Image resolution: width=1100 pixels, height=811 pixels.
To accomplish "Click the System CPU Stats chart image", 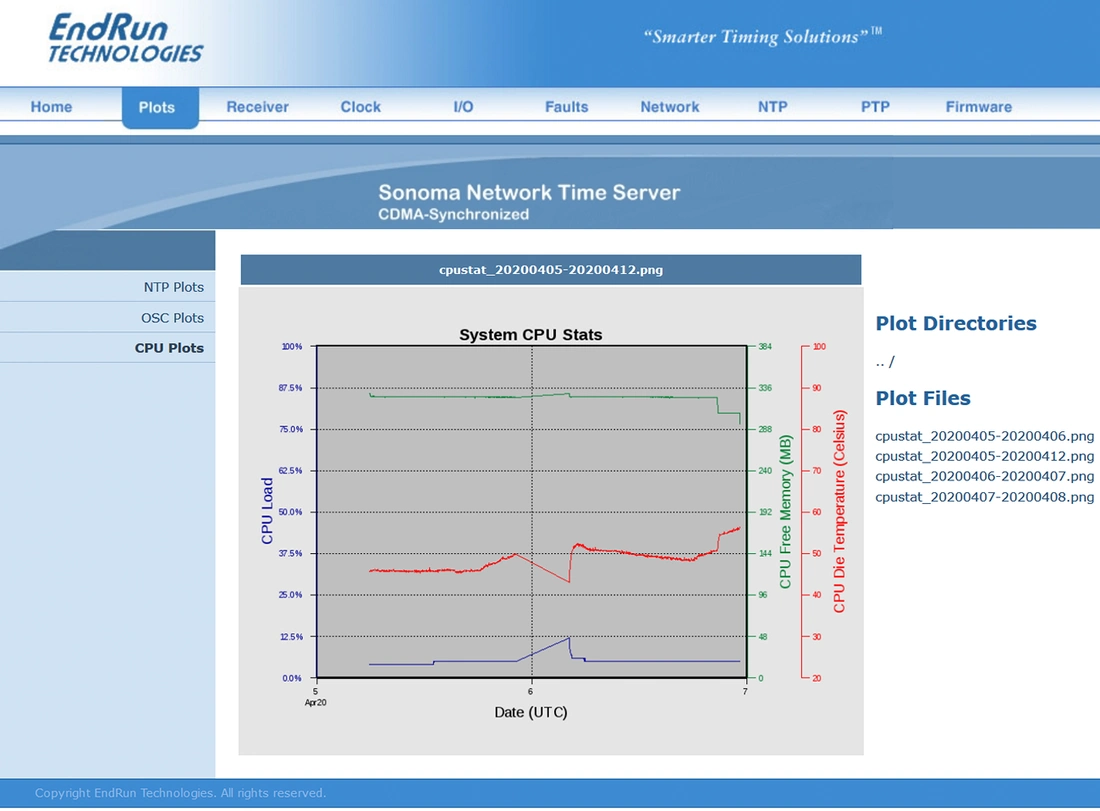I will 551,523.
